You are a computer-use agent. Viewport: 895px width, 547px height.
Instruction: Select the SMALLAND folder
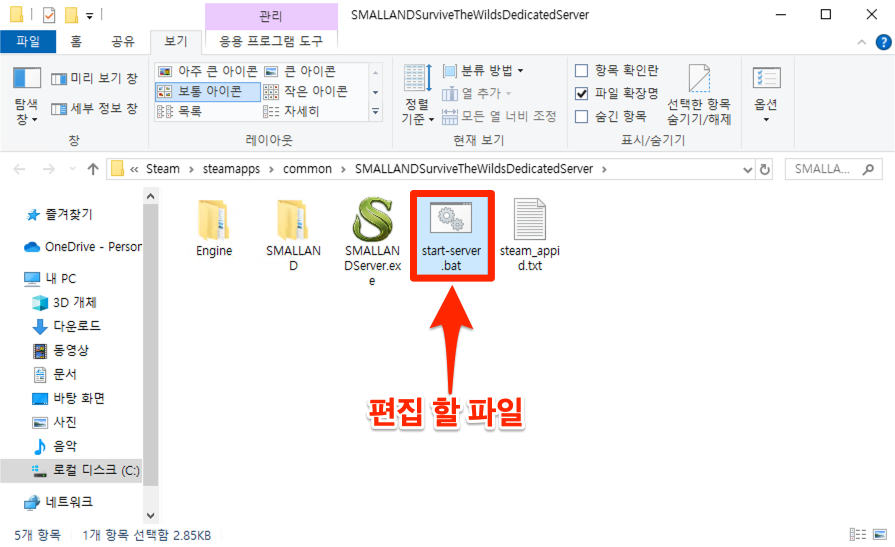tap(293, 235)
